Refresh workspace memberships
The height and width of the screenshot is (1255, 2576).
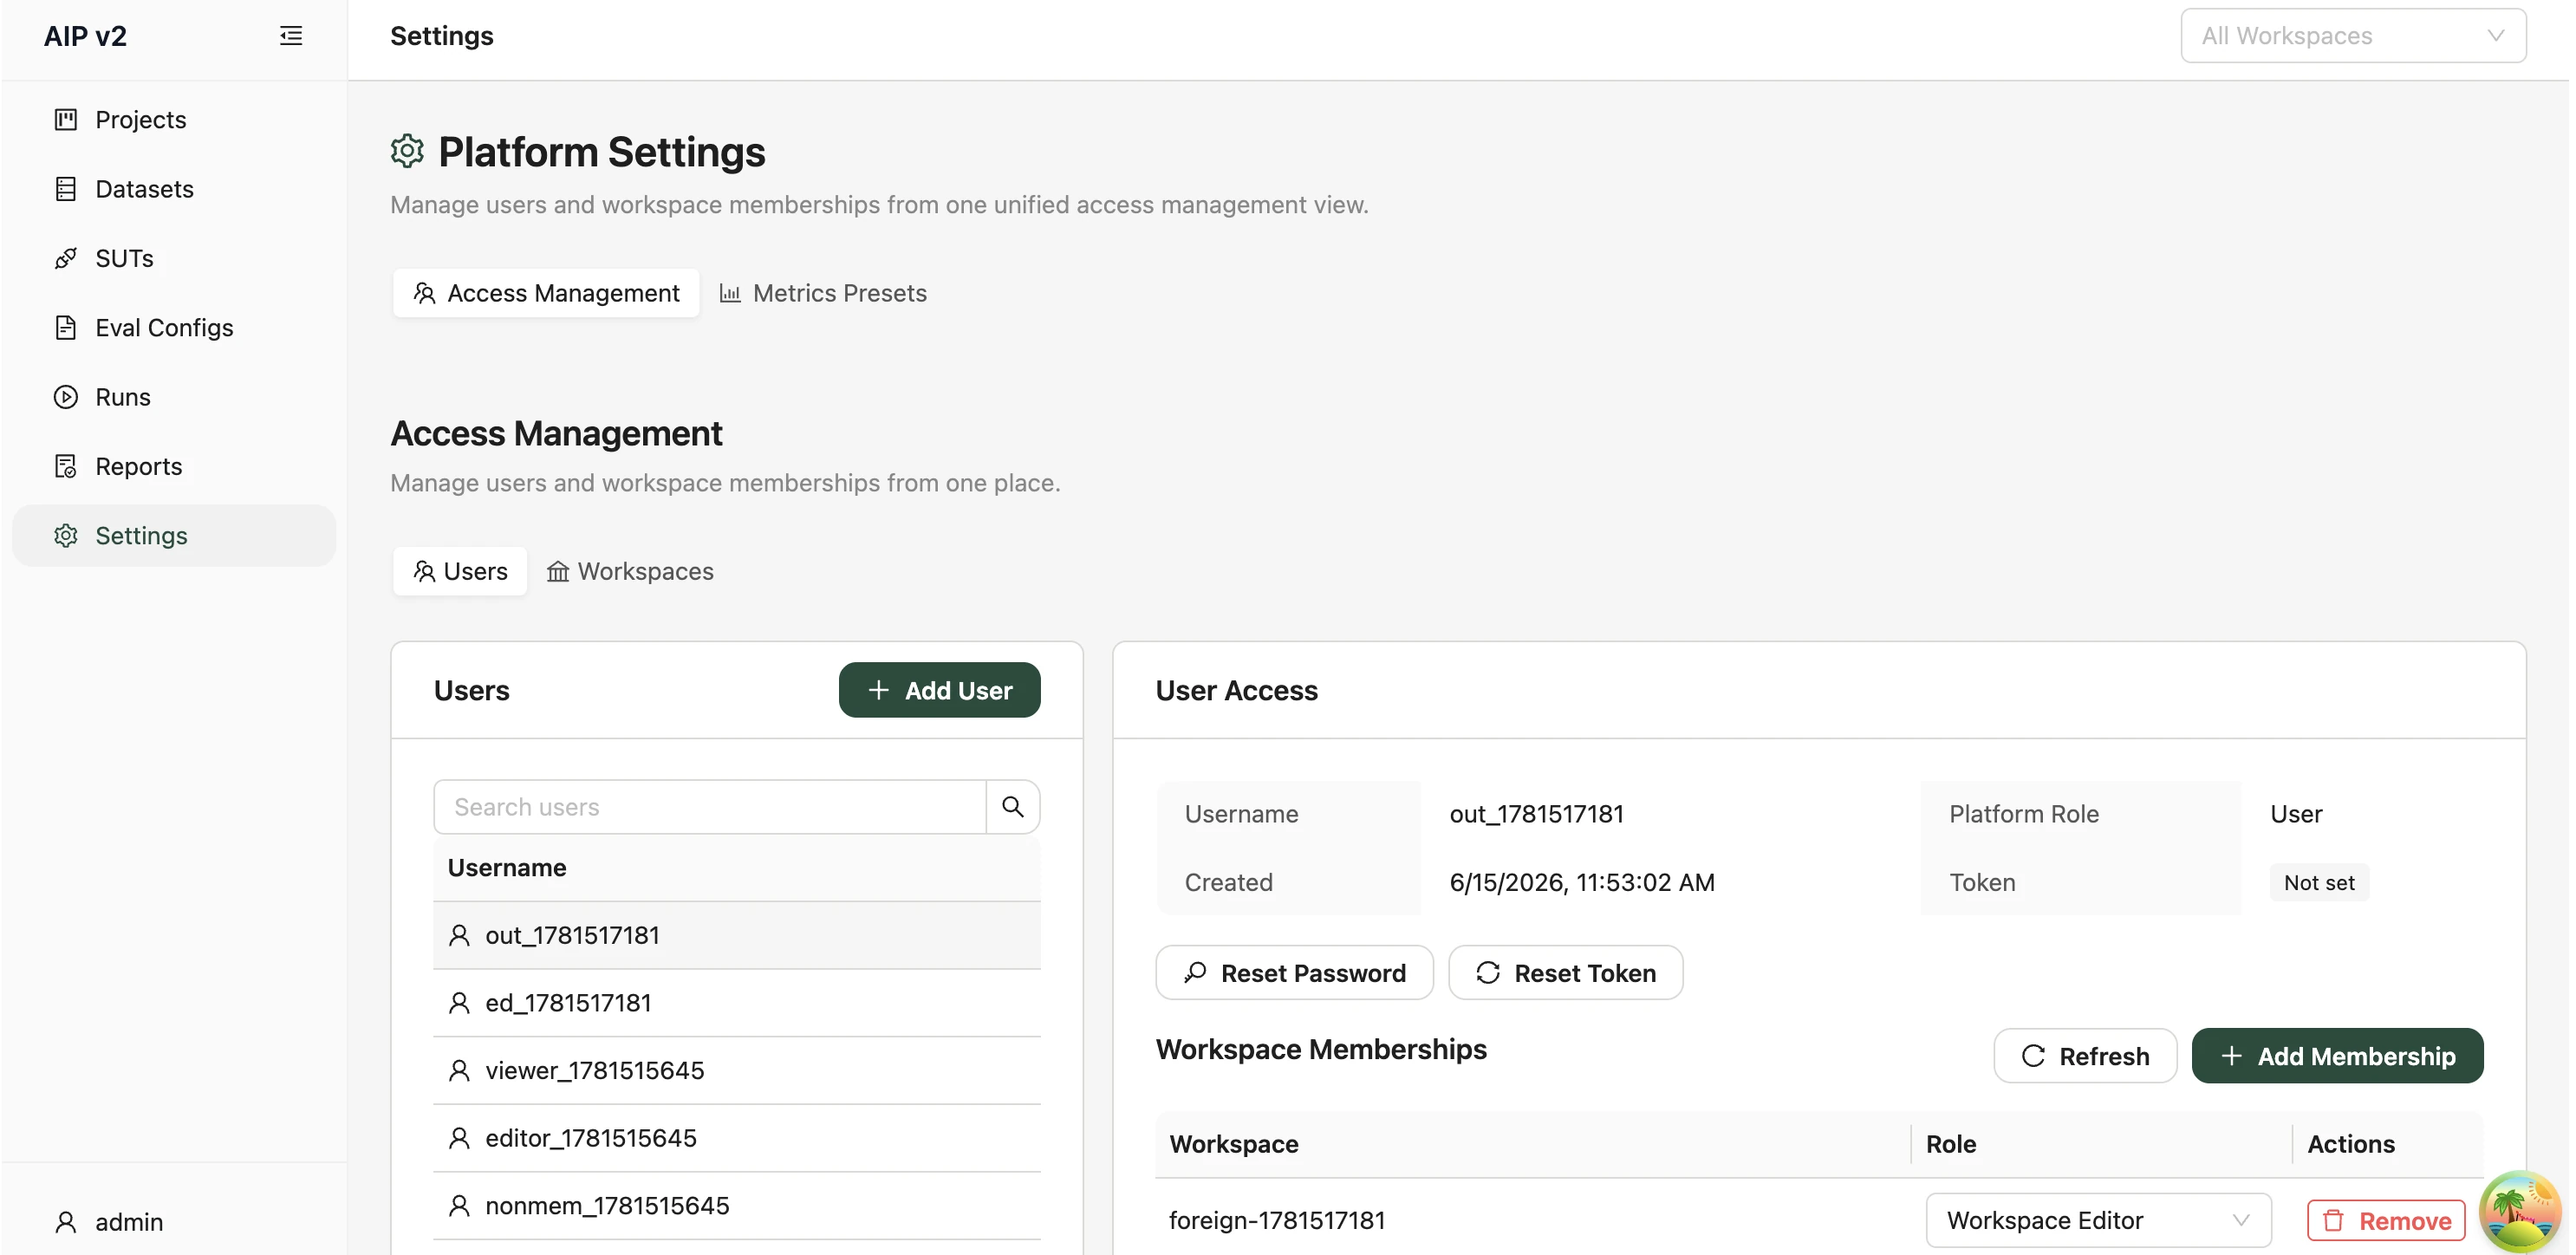[x=2085, y=1056]
